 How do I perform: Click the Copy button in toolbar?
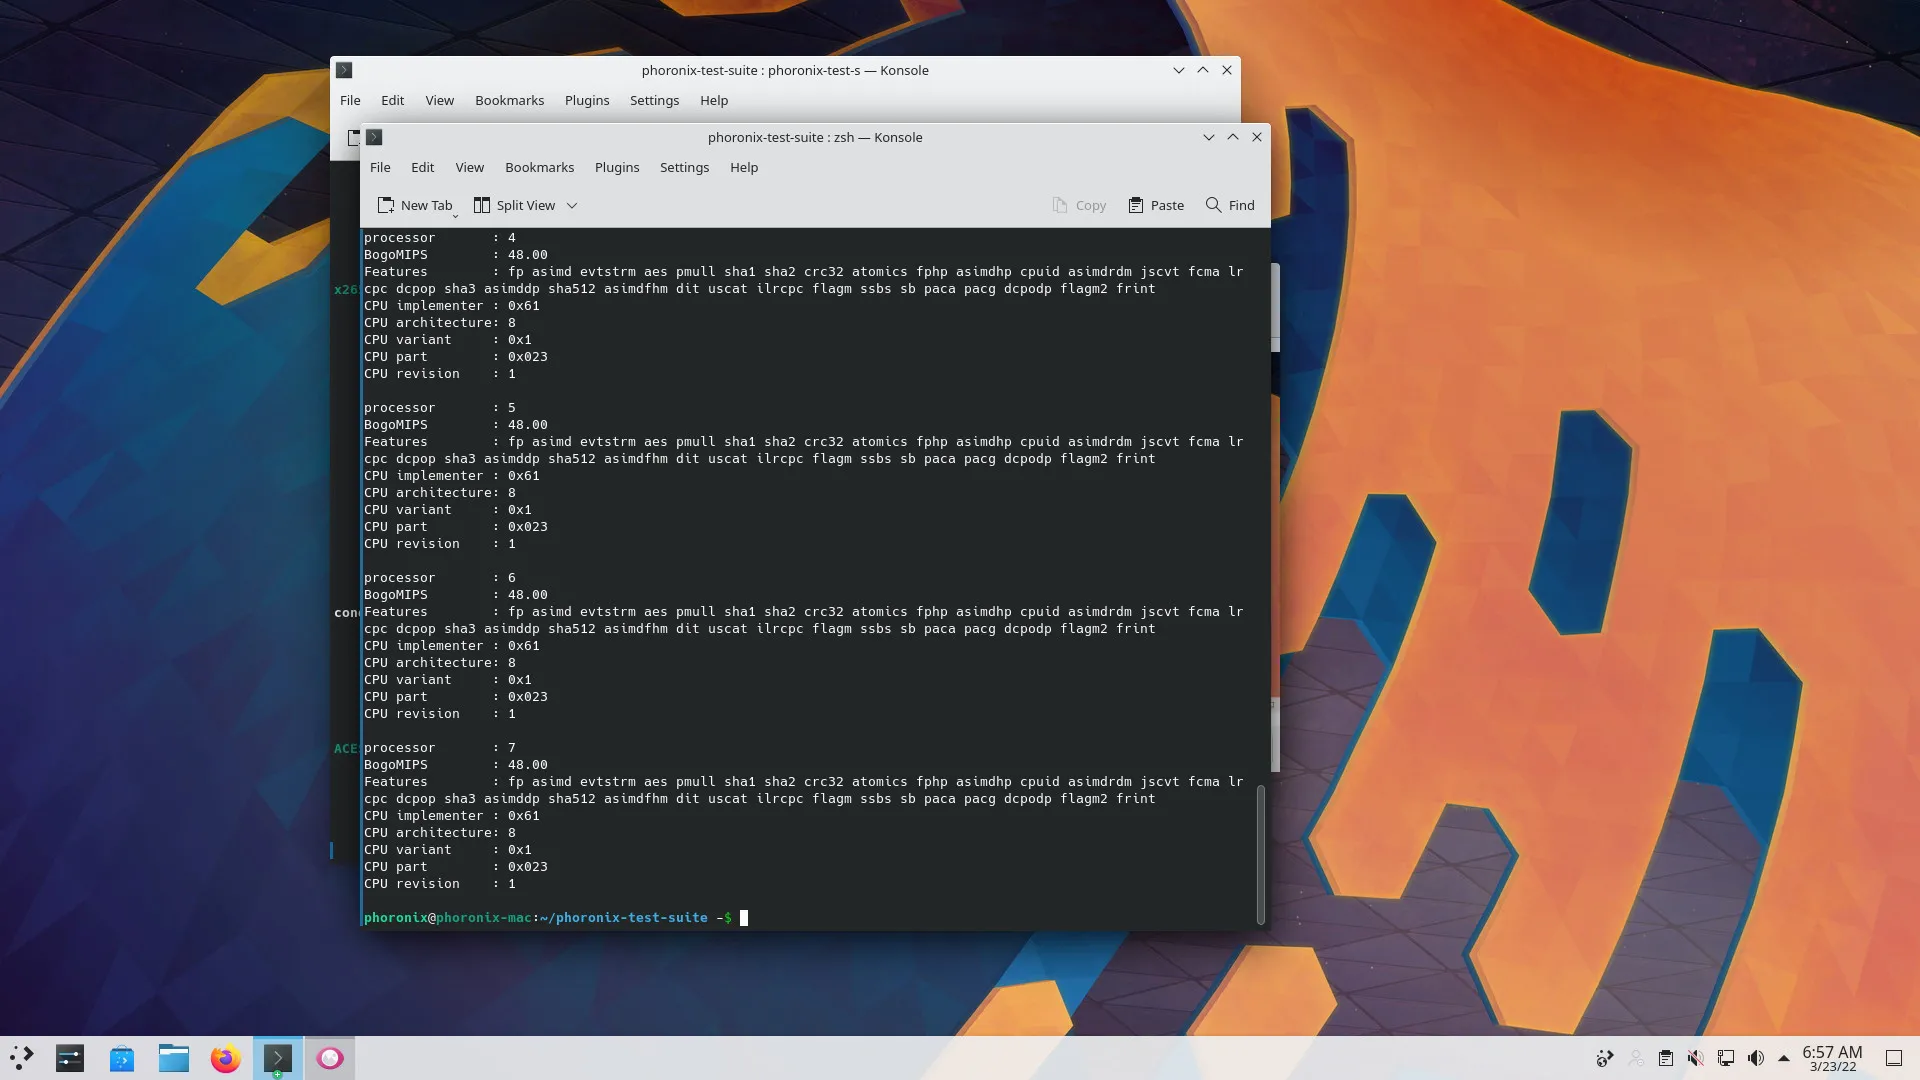tap(1079, 204)
